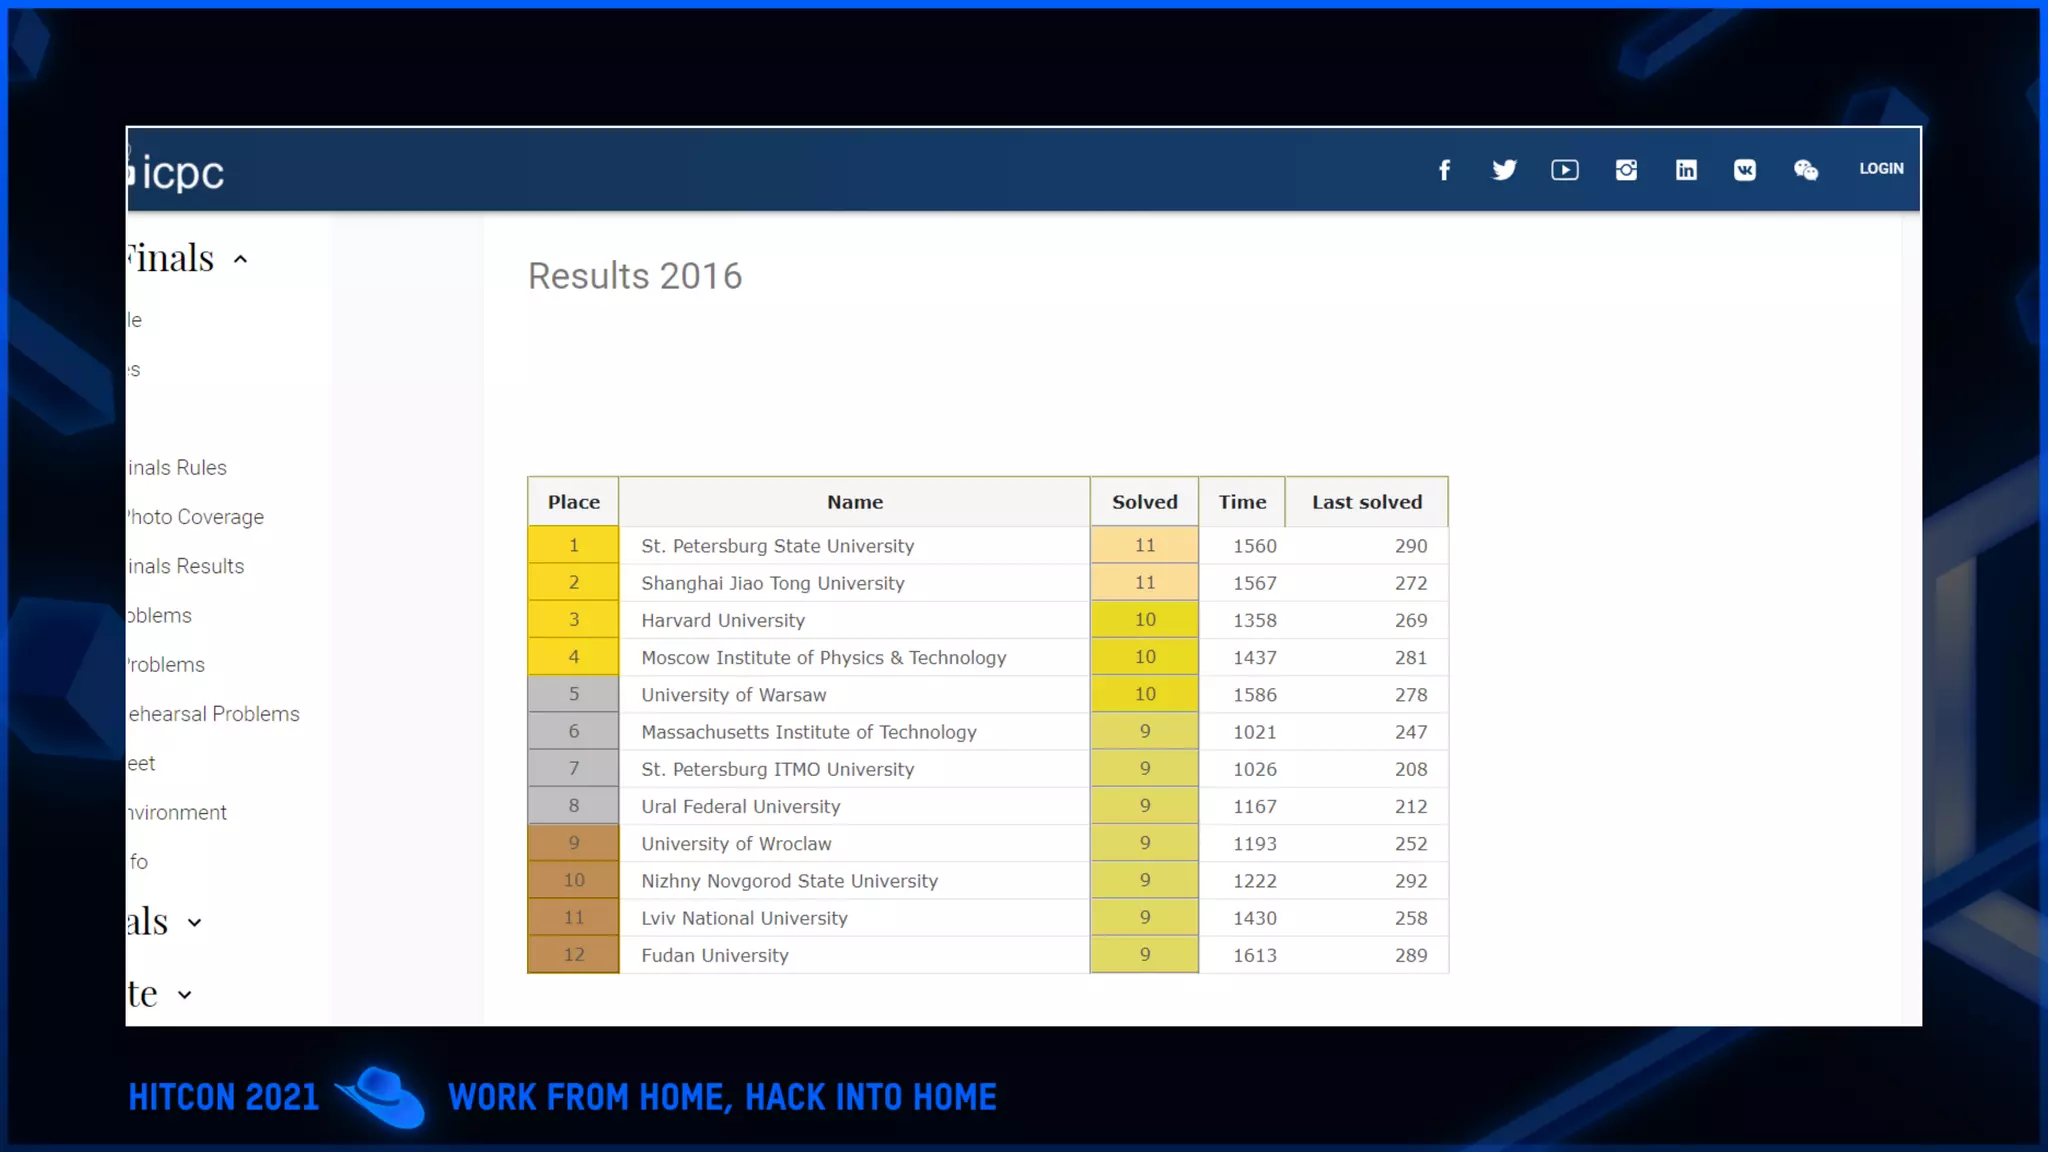Open Rehearsal Problems sidebar link
The height and width of the screenshot is (1152, 2048).
(x=214, y=714)
